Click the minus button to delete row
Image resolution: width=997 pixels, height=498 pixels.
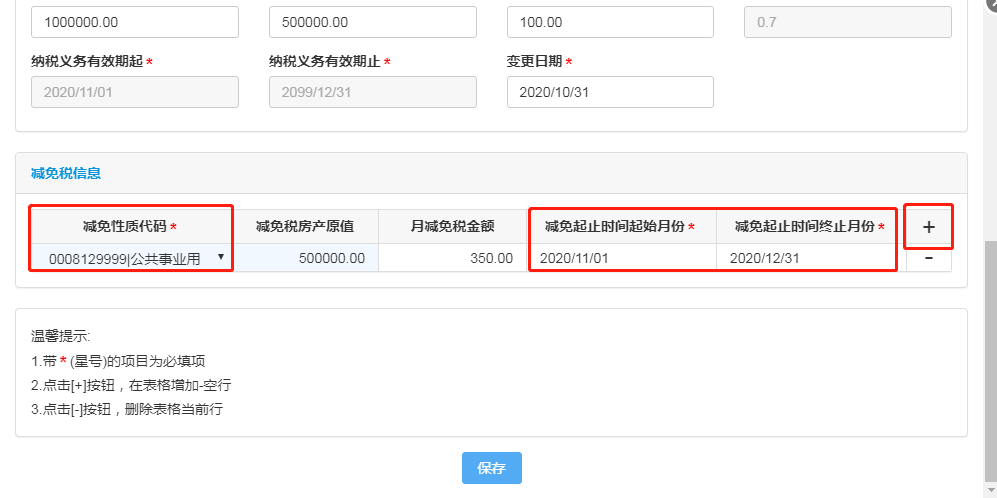928,258
